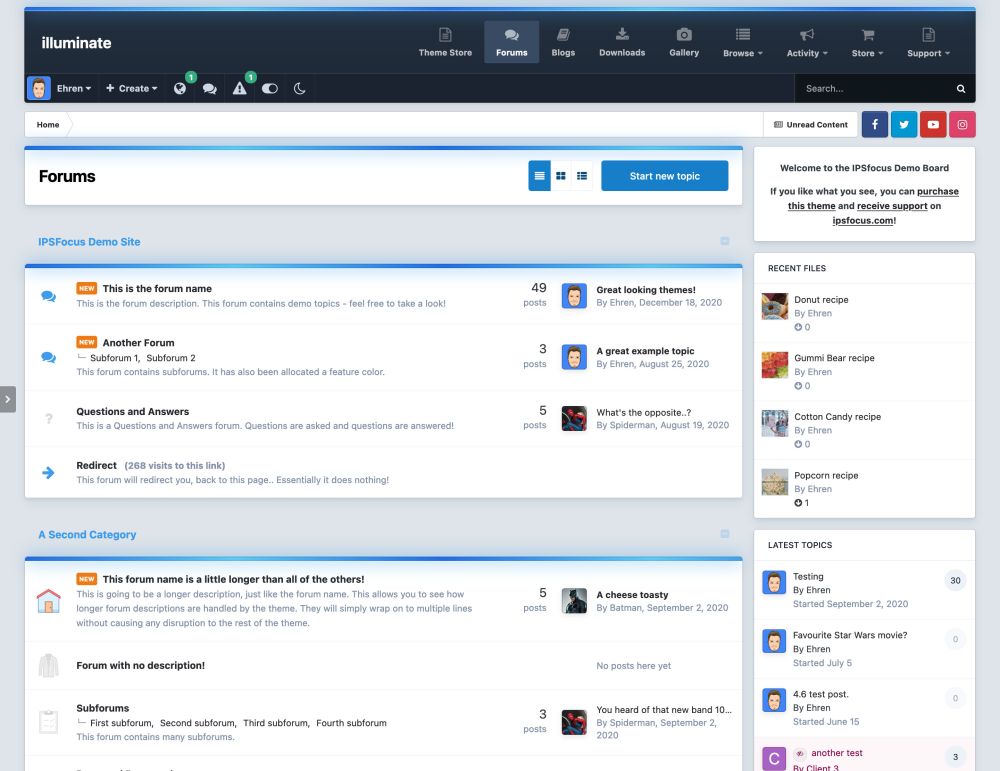Collapse A Second Category section

(x=724, y=534)
